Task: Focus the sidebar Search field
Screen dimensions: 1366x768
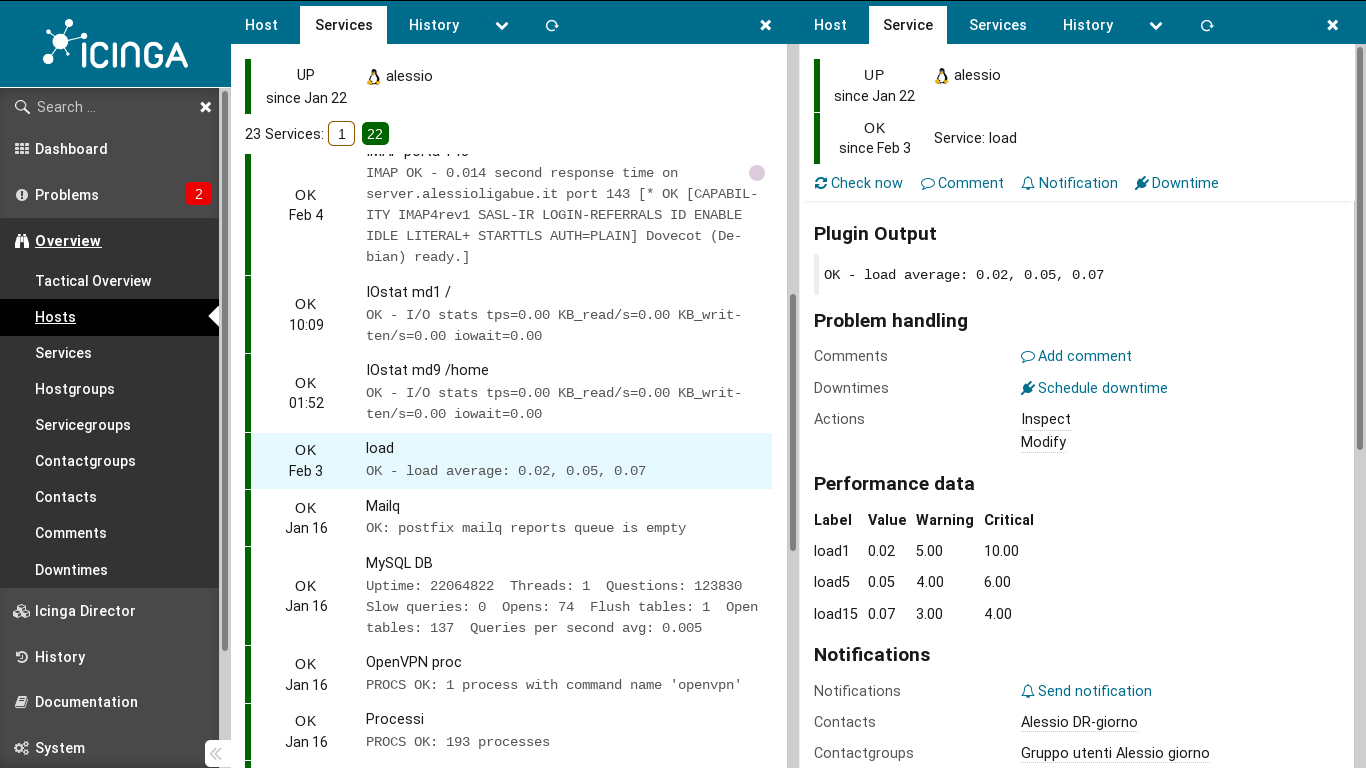Action: pos(112,107)
